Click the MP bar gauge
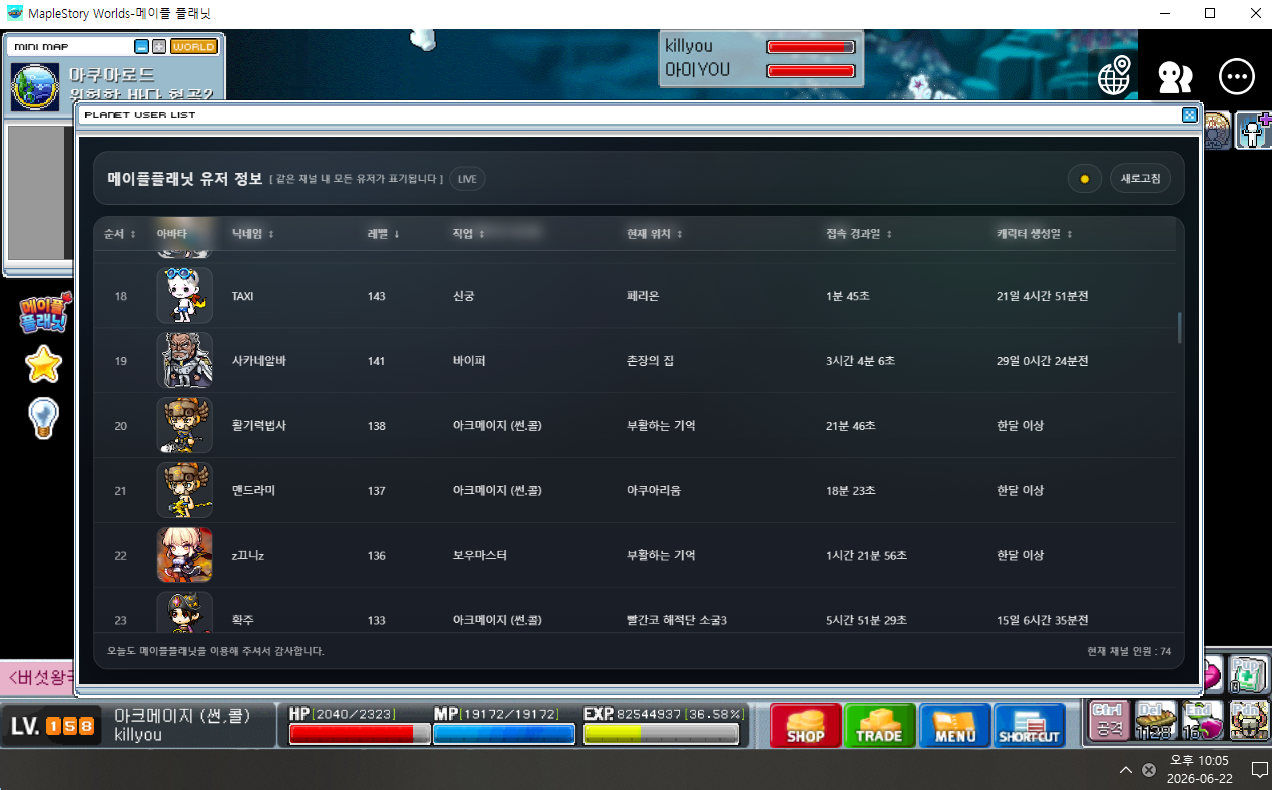The image size is (1272, 790). click(x=504, y=734)
